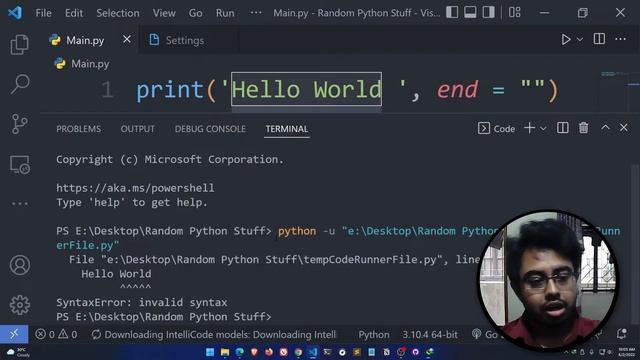Launch Microsoft Edge from taskbar
Viewport: 640px width, 360px height.
coord(240,352)
